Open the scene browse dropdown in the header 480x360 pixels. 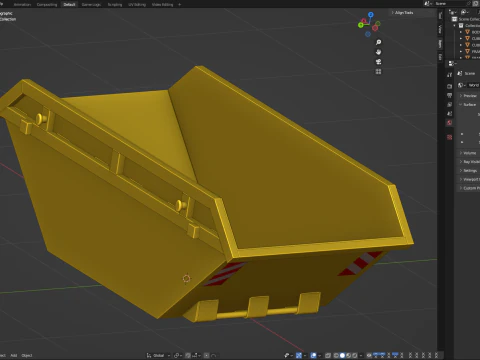[x=428, y=4]
